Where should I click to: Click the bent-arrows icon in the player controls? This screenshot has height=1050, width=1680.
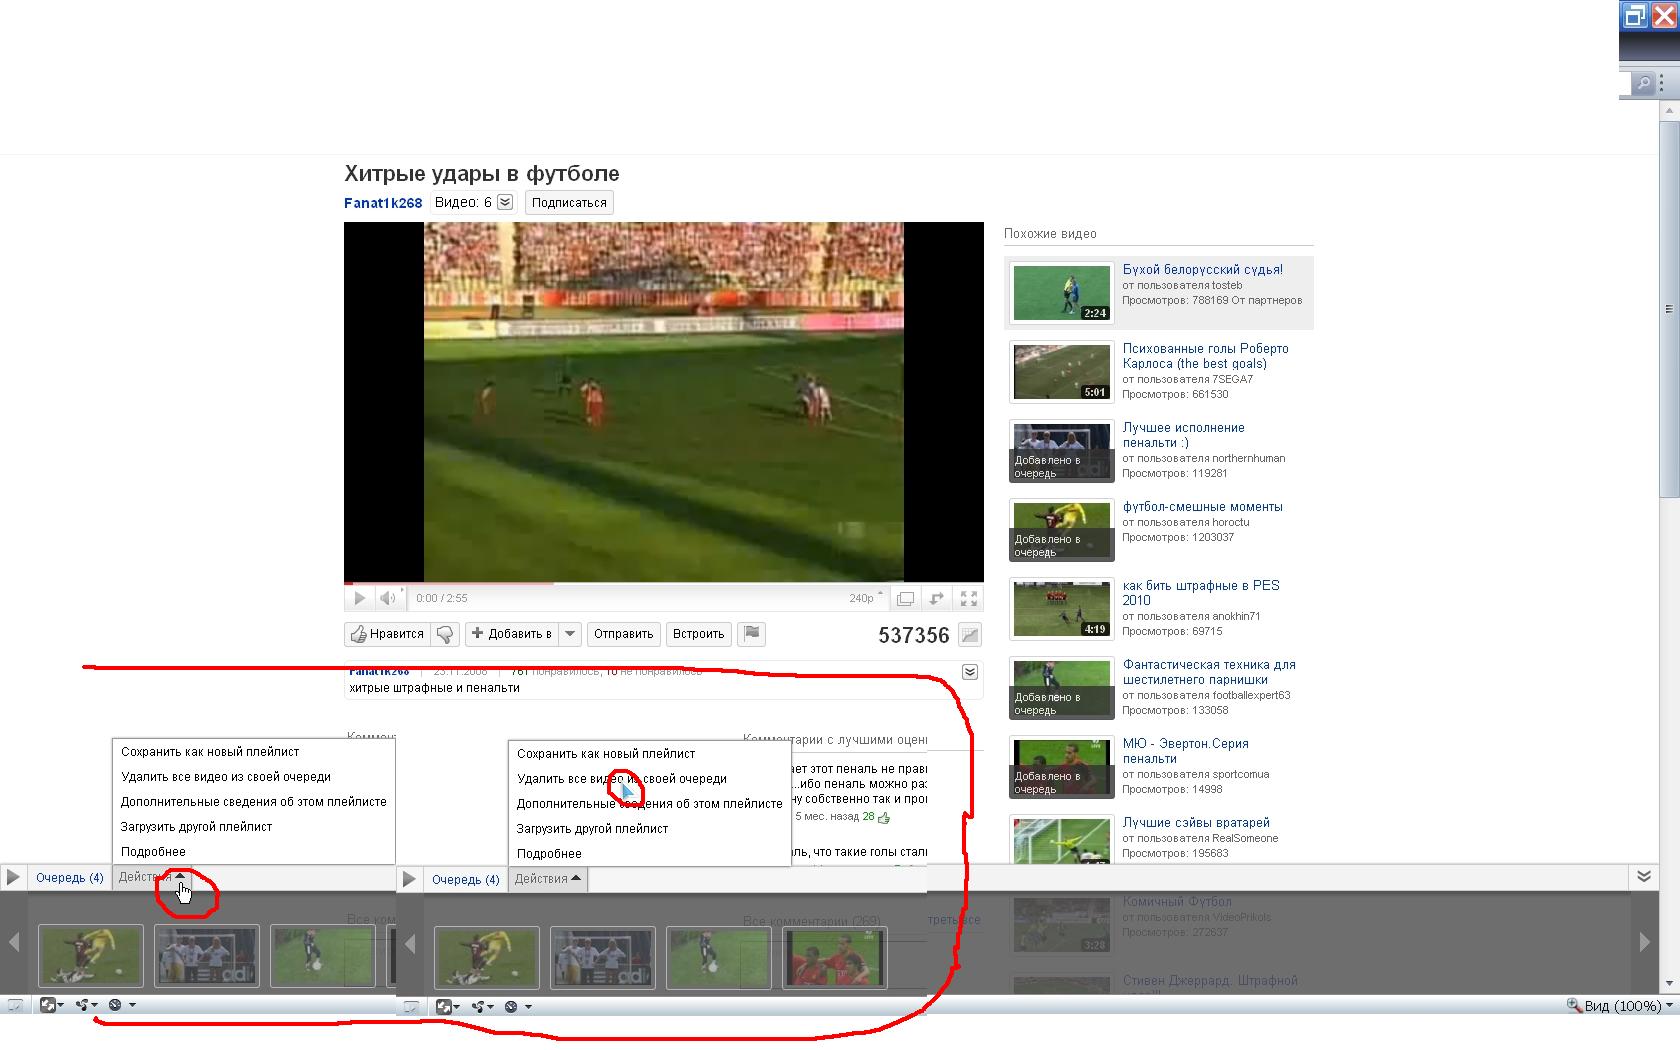click(x=937, y=598)
